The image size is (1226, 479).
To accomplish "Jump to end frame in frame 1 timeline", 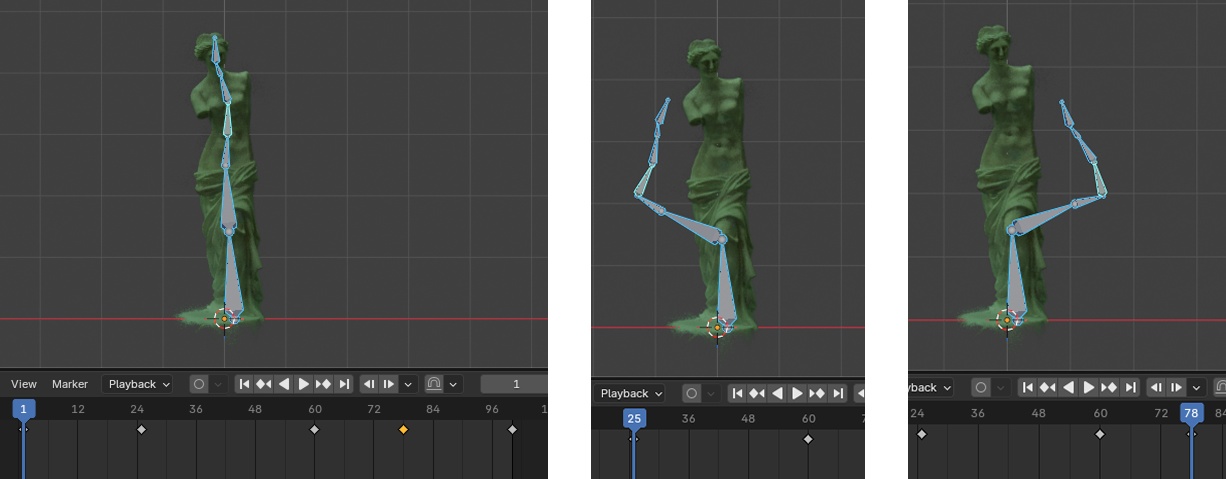I will [x=344, y=384].
